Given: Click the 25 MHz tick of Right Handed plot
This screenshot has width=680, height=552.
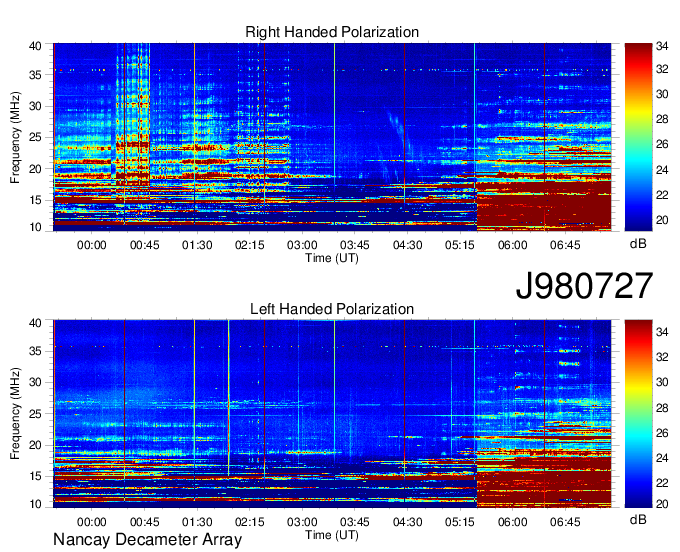Looking at the screenshot, I should pos(35,137).
